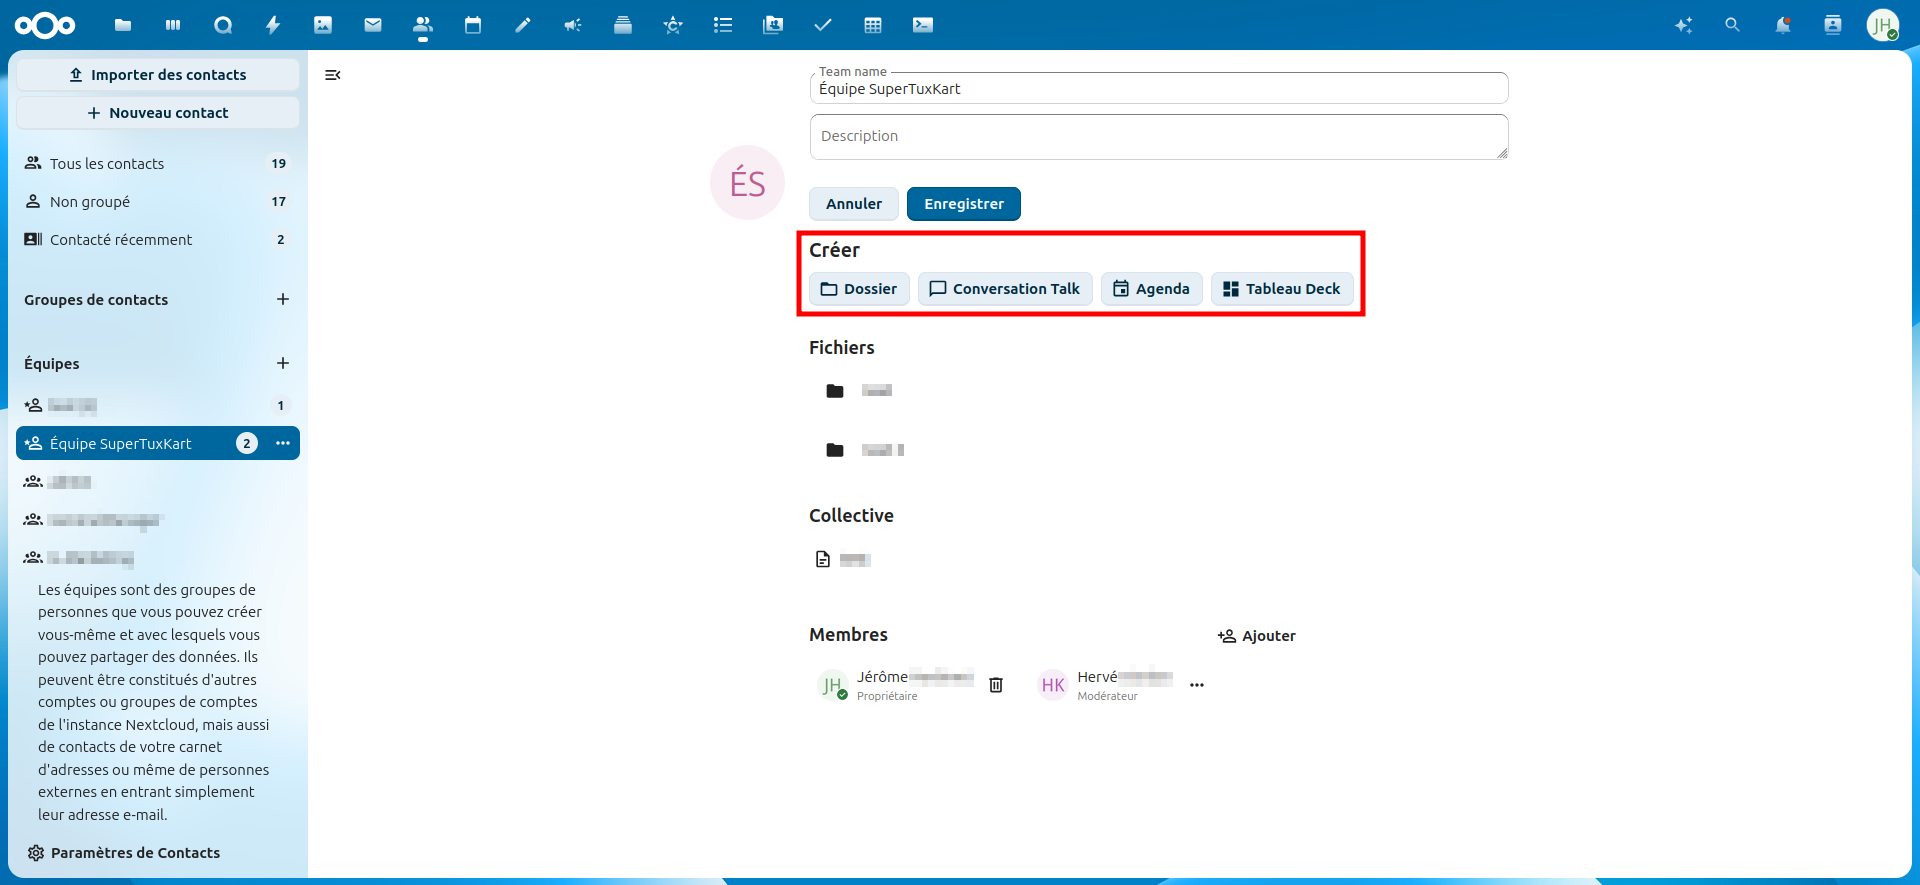Open actions menu for Équipe SuperTuxKart

[283, 443]
